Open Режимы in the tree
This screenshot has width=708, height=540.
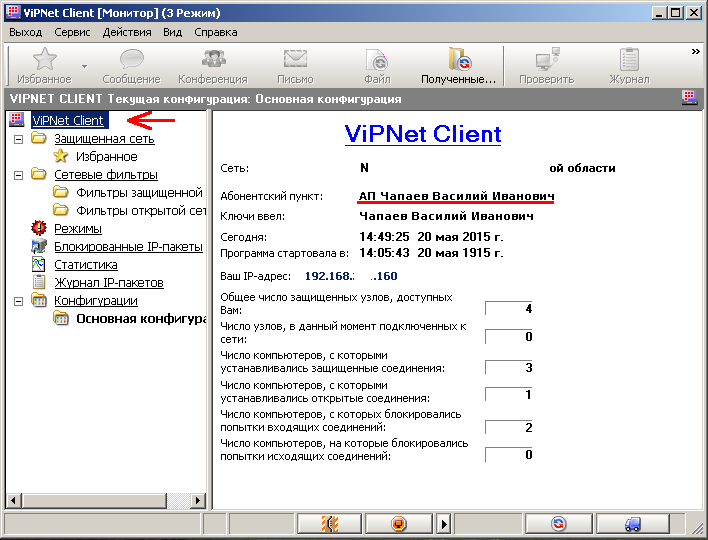pos(78,229)
